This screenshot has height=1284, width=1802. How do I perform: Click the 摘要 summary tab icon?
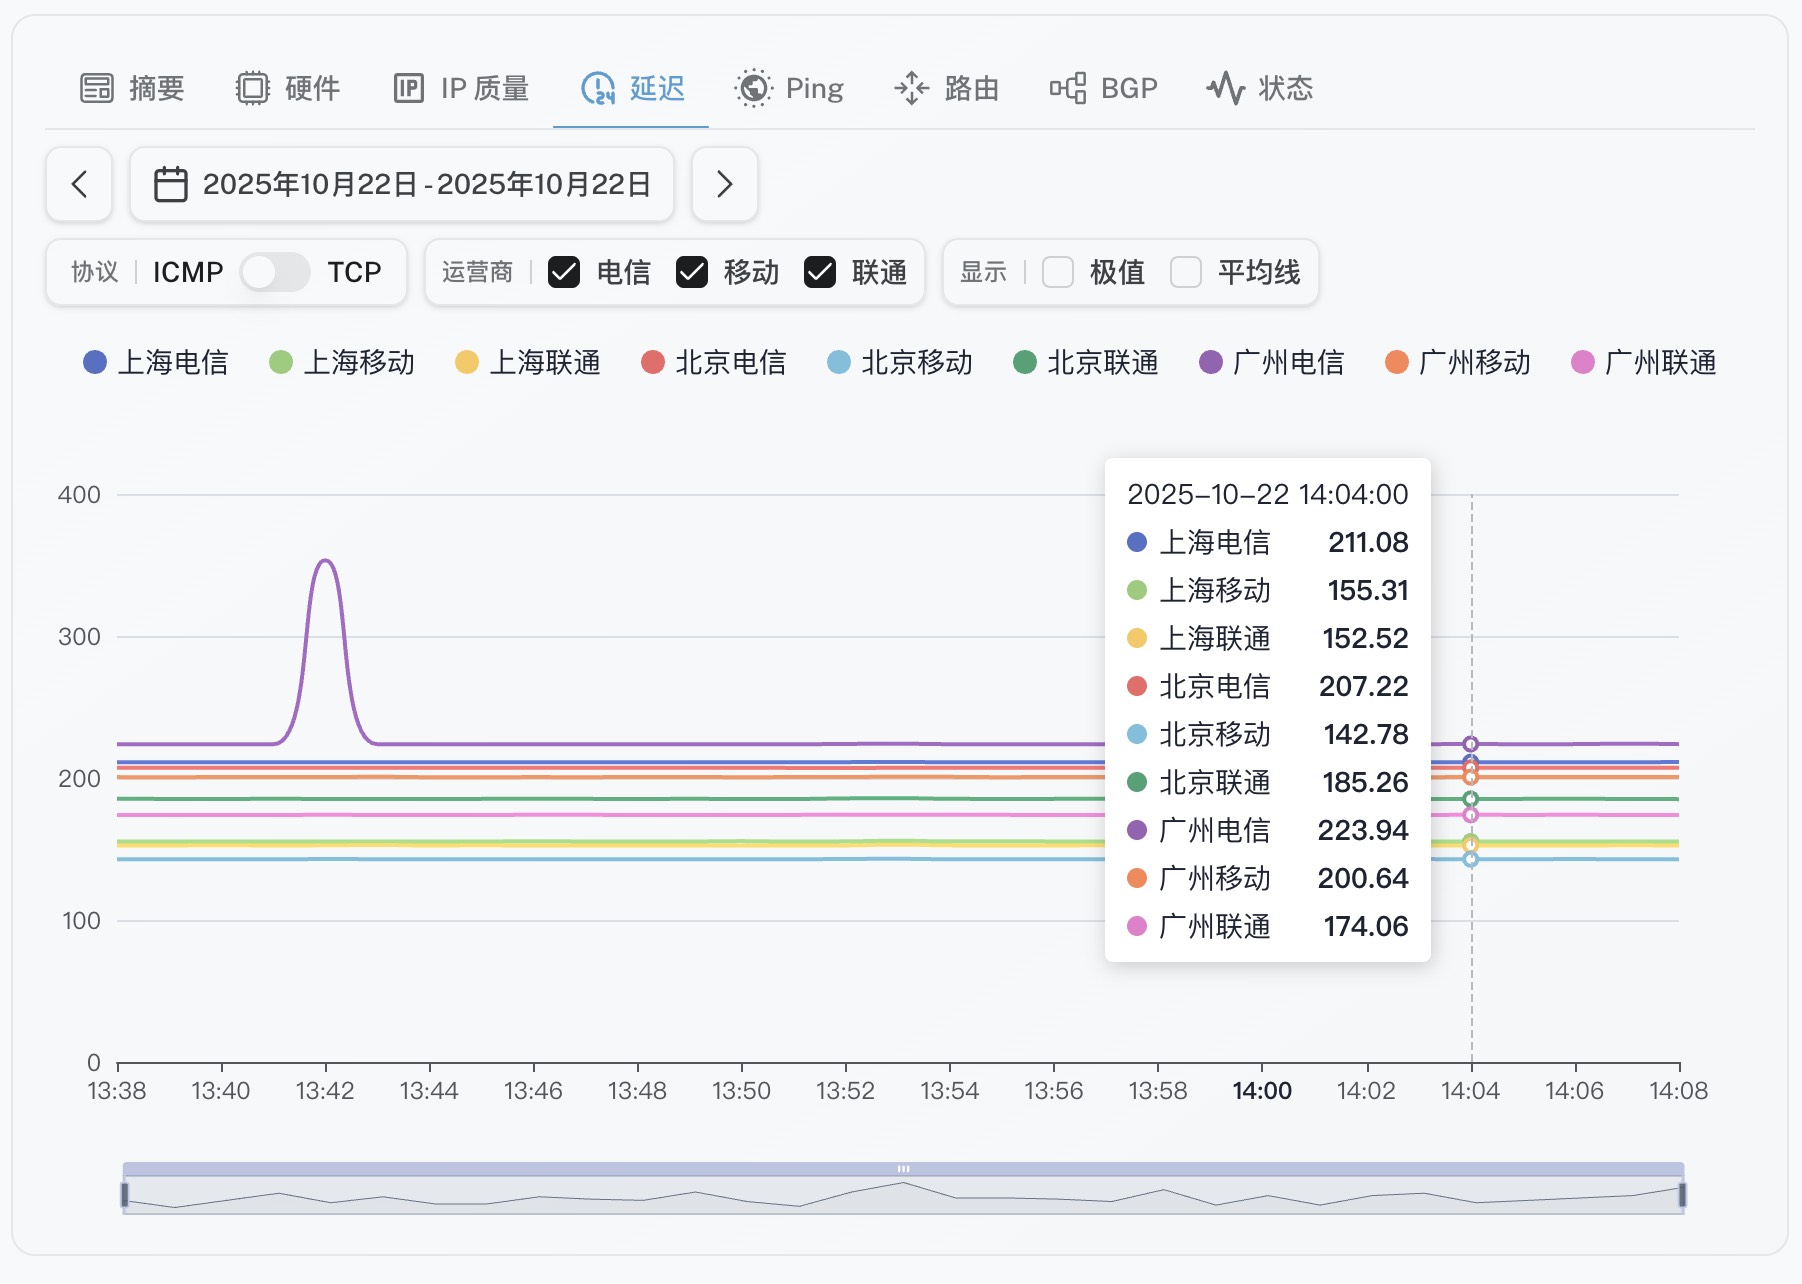(97, 89)
